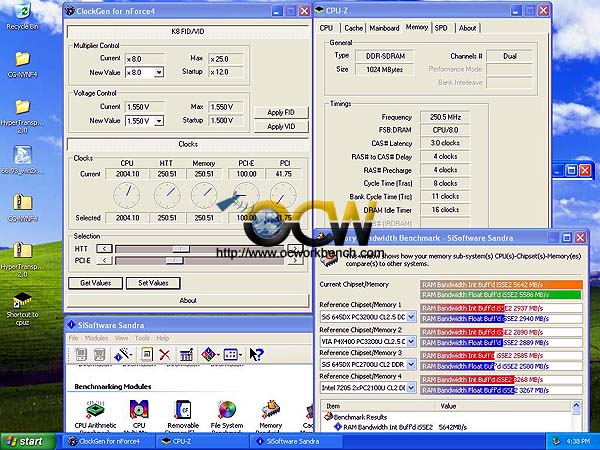Click the document page icon in Sandra toolbar
Screen dimensions: 600x450
click(x=147, y=355)
